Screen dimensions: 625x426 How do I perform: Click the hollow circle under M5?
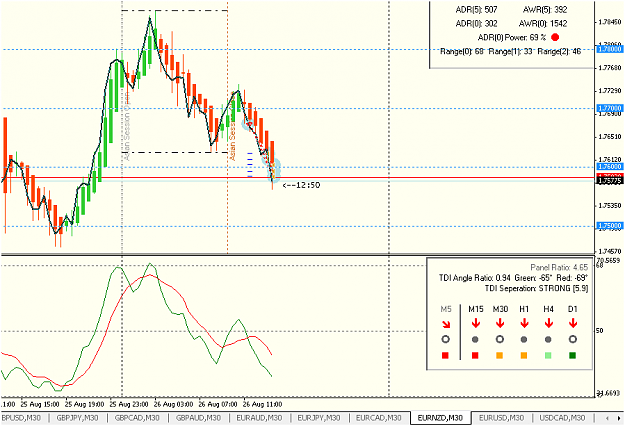point(446,340)
